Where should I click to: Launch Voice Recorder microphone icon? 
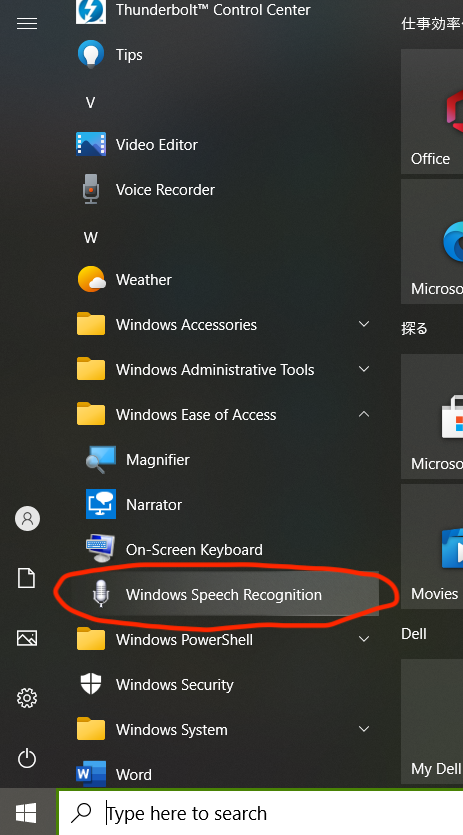click(x=91, y=189)
